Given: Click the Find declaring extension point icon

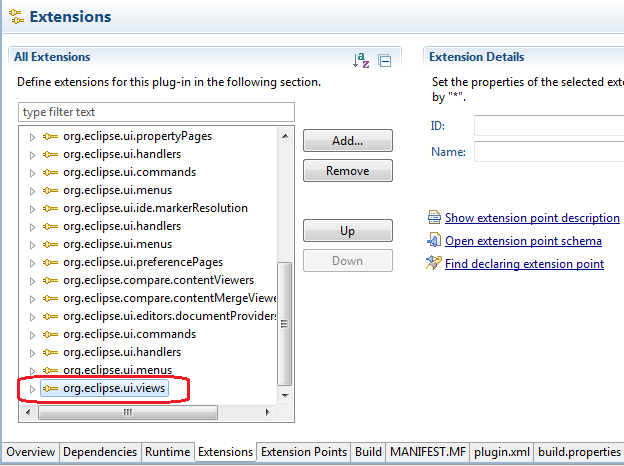Looking at the screenshot, I should point(434,263).
